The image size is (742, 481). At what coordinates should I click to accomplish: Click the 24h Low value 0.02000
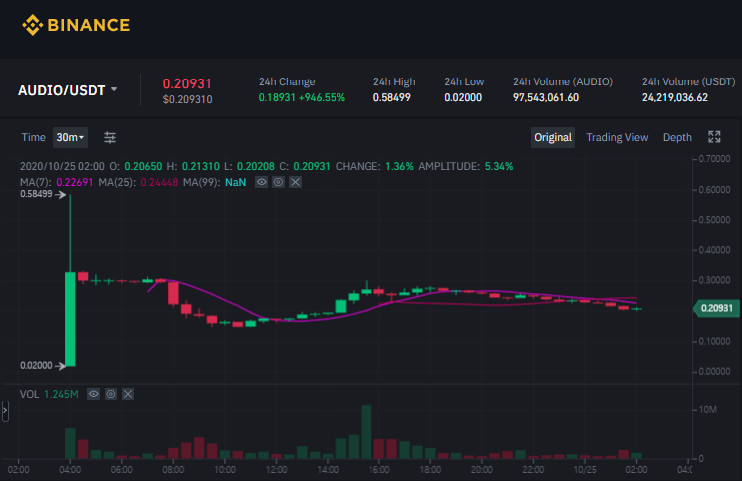(463, 98)
